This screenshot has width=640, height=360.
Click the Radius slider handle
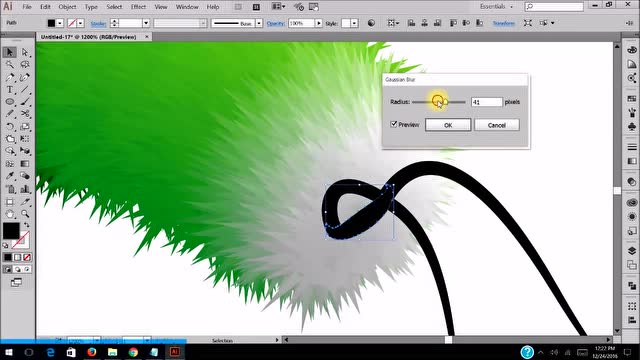[445, 102]
